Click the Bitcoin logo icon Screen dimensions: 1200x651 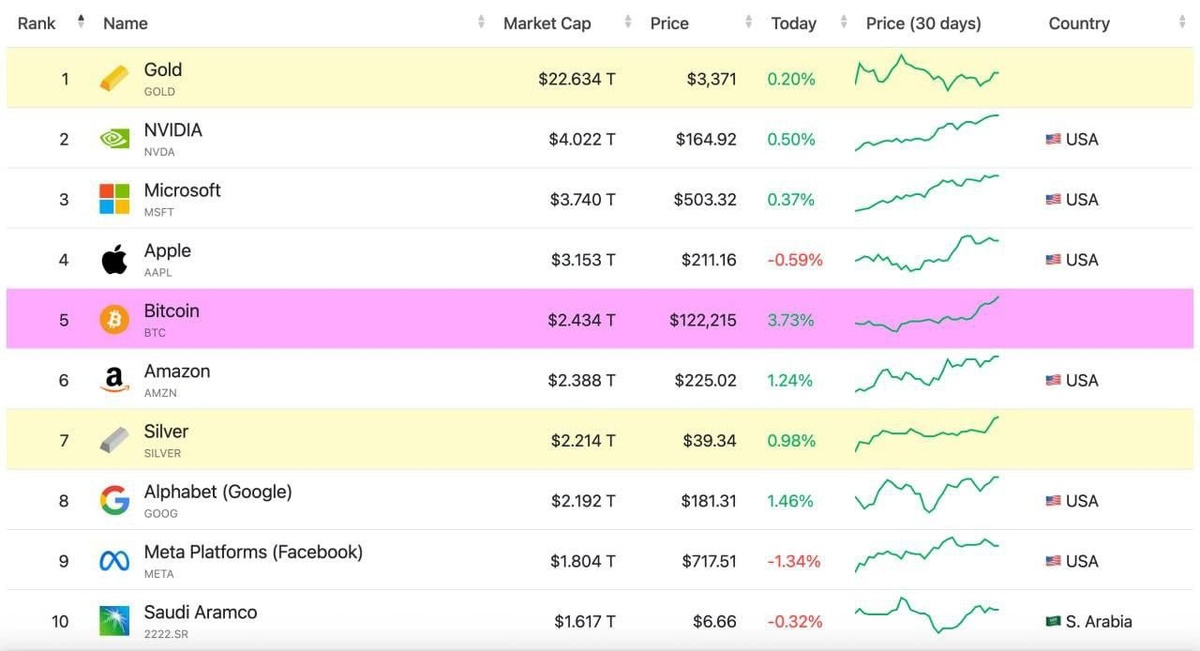pyautogui.click(x=114, y=320)
